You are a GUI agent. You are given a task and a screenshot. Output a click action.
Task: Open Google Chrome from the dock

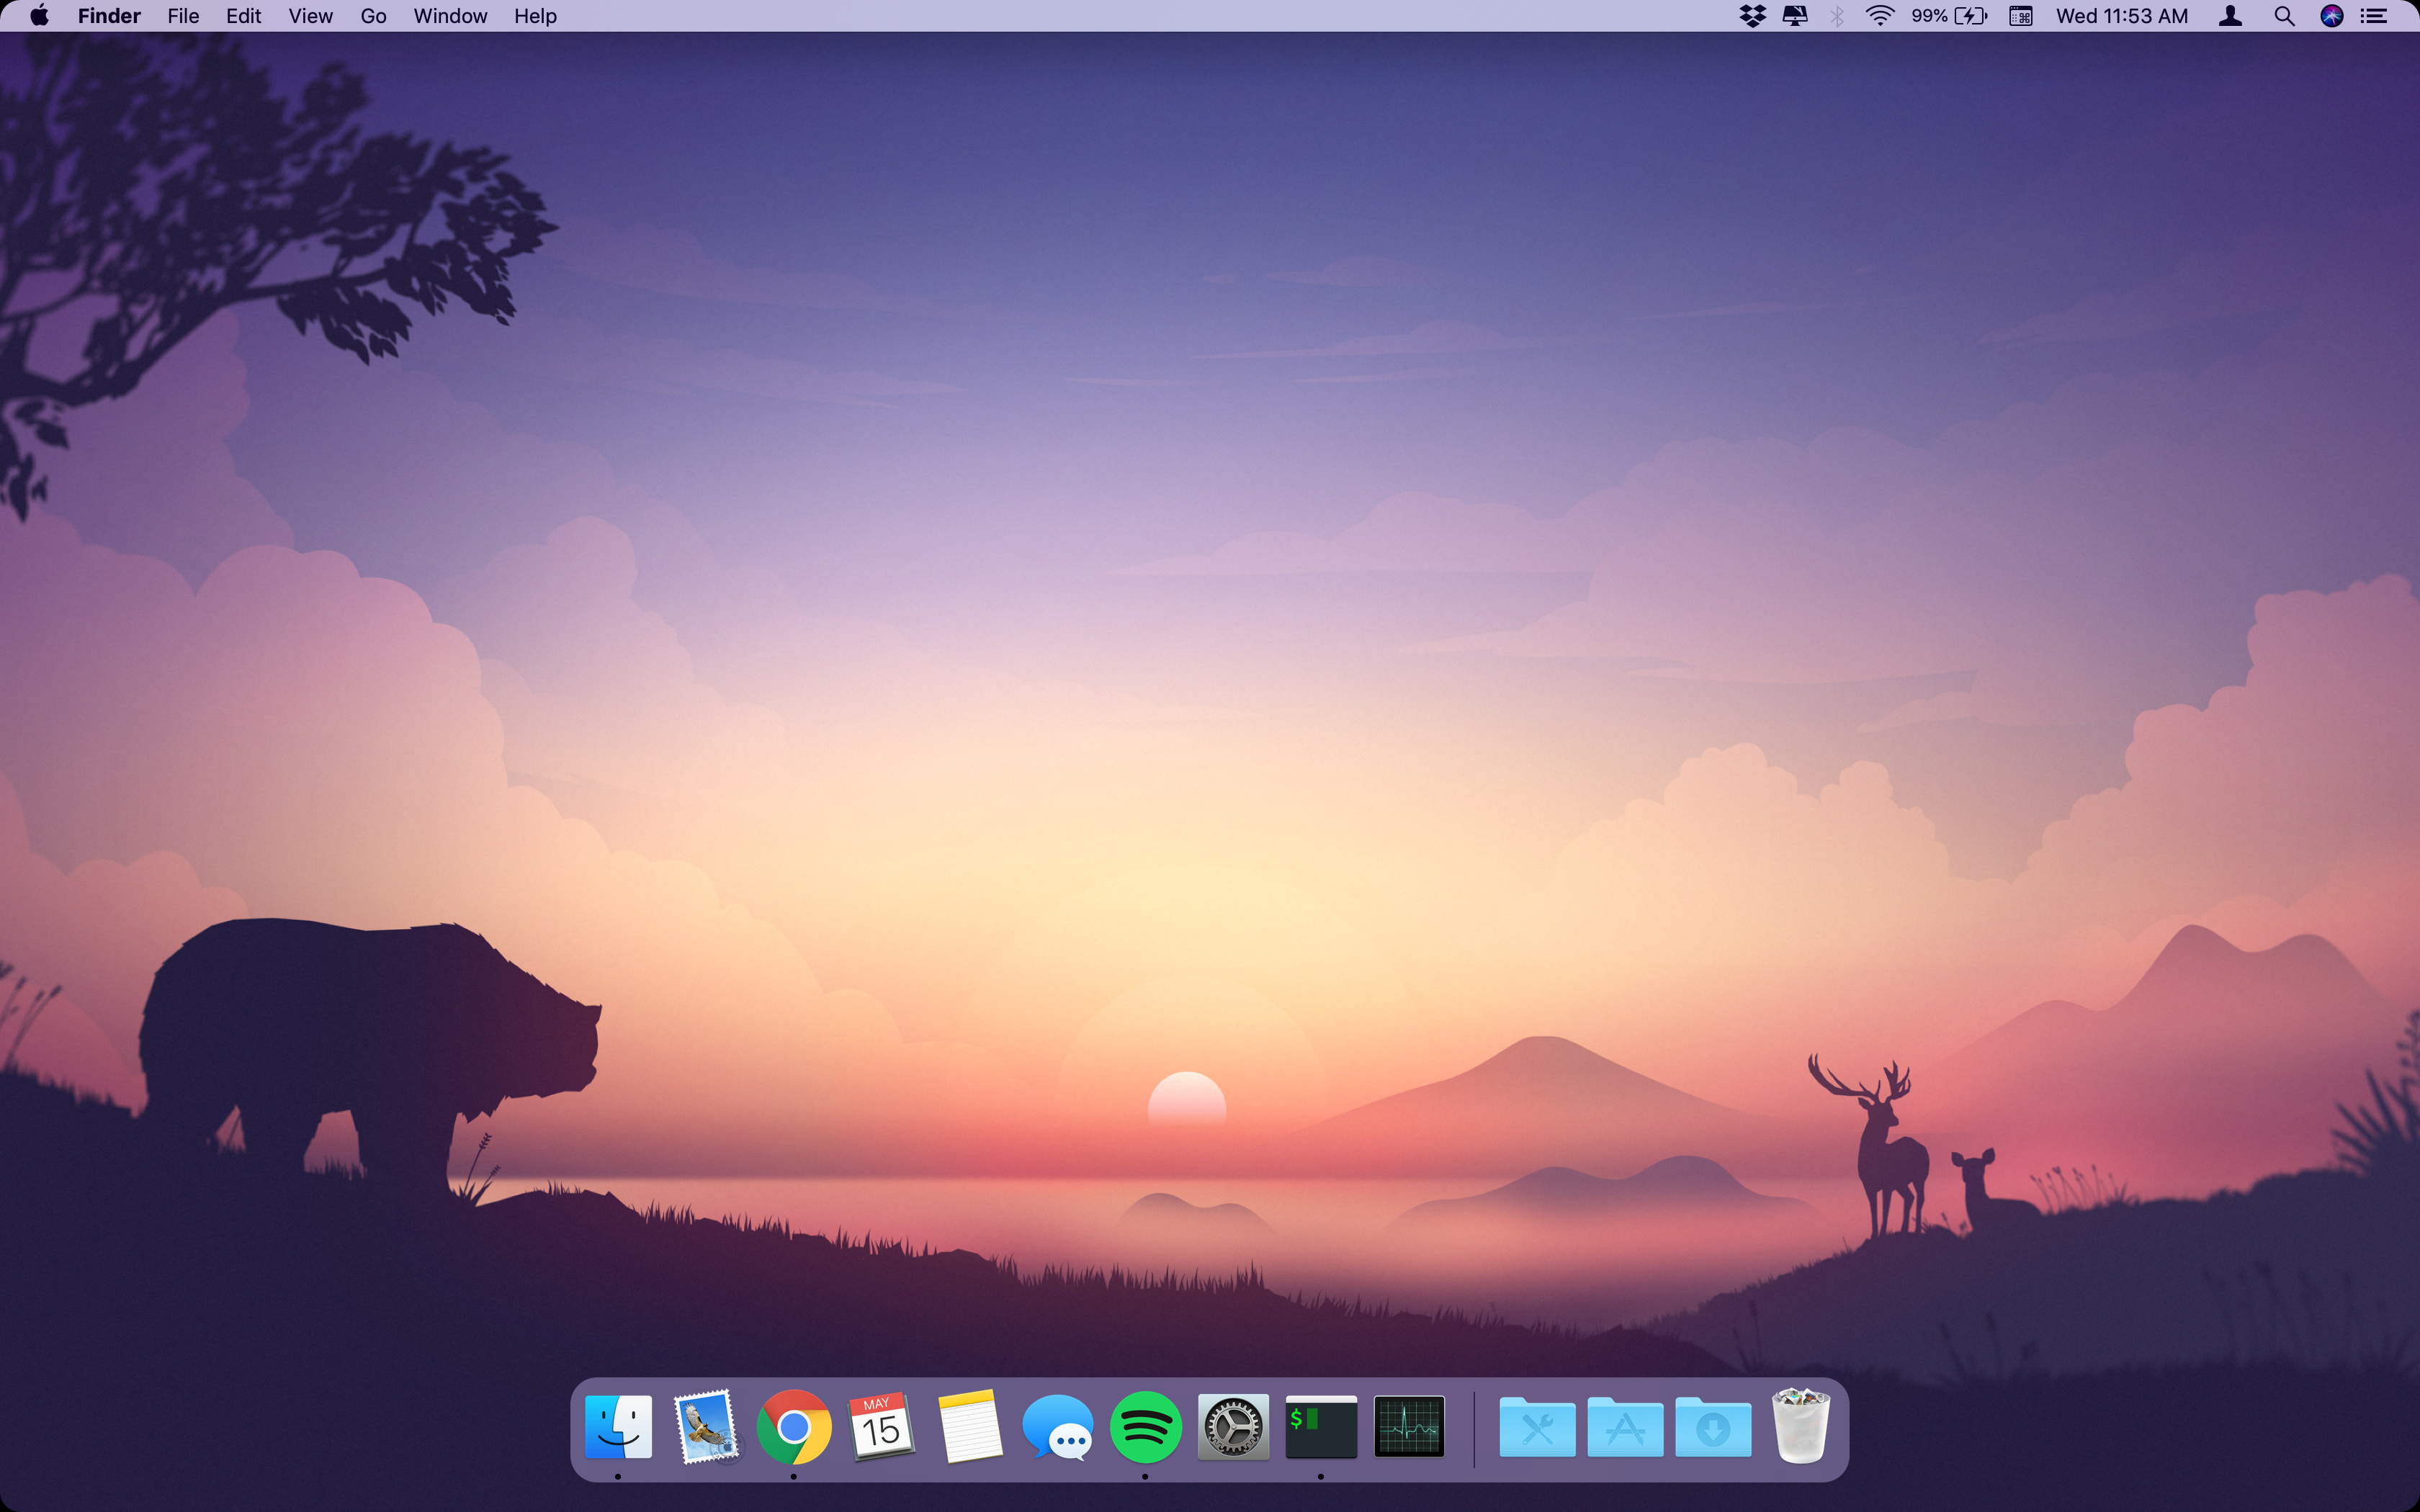[794, 1428]
